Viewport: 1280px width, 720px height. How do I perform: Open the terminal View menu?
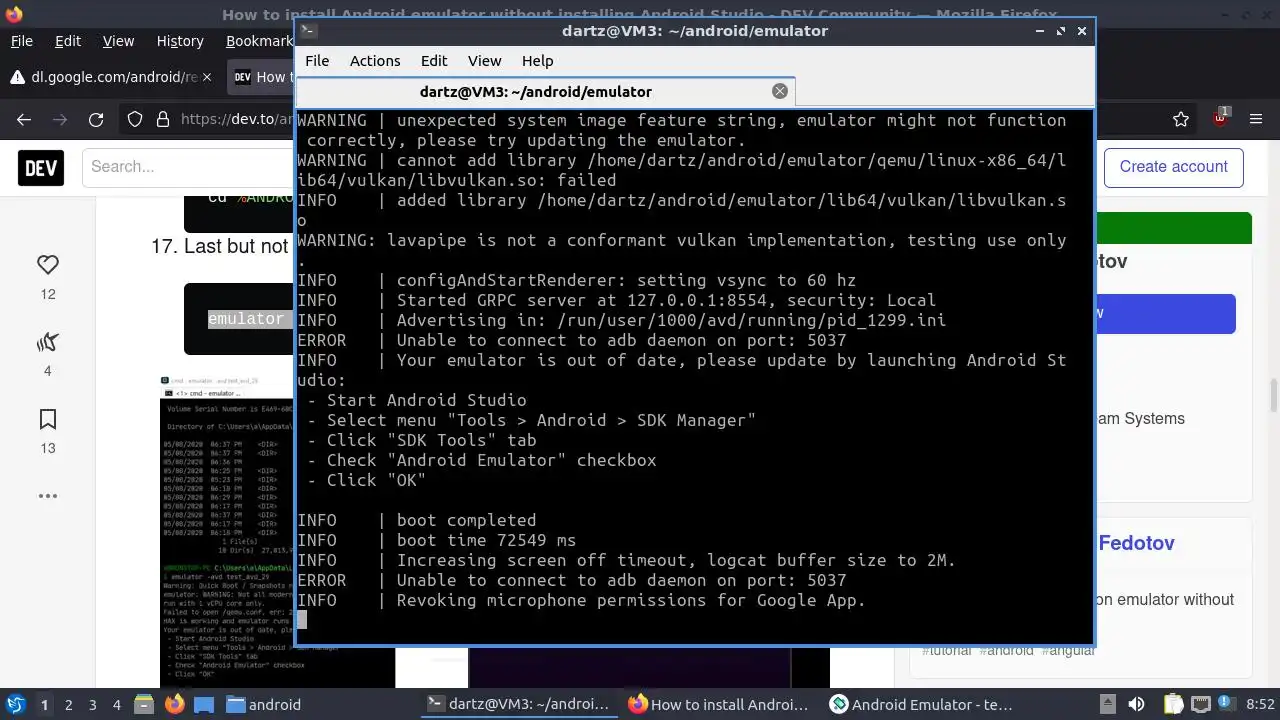tap(485, 61)
